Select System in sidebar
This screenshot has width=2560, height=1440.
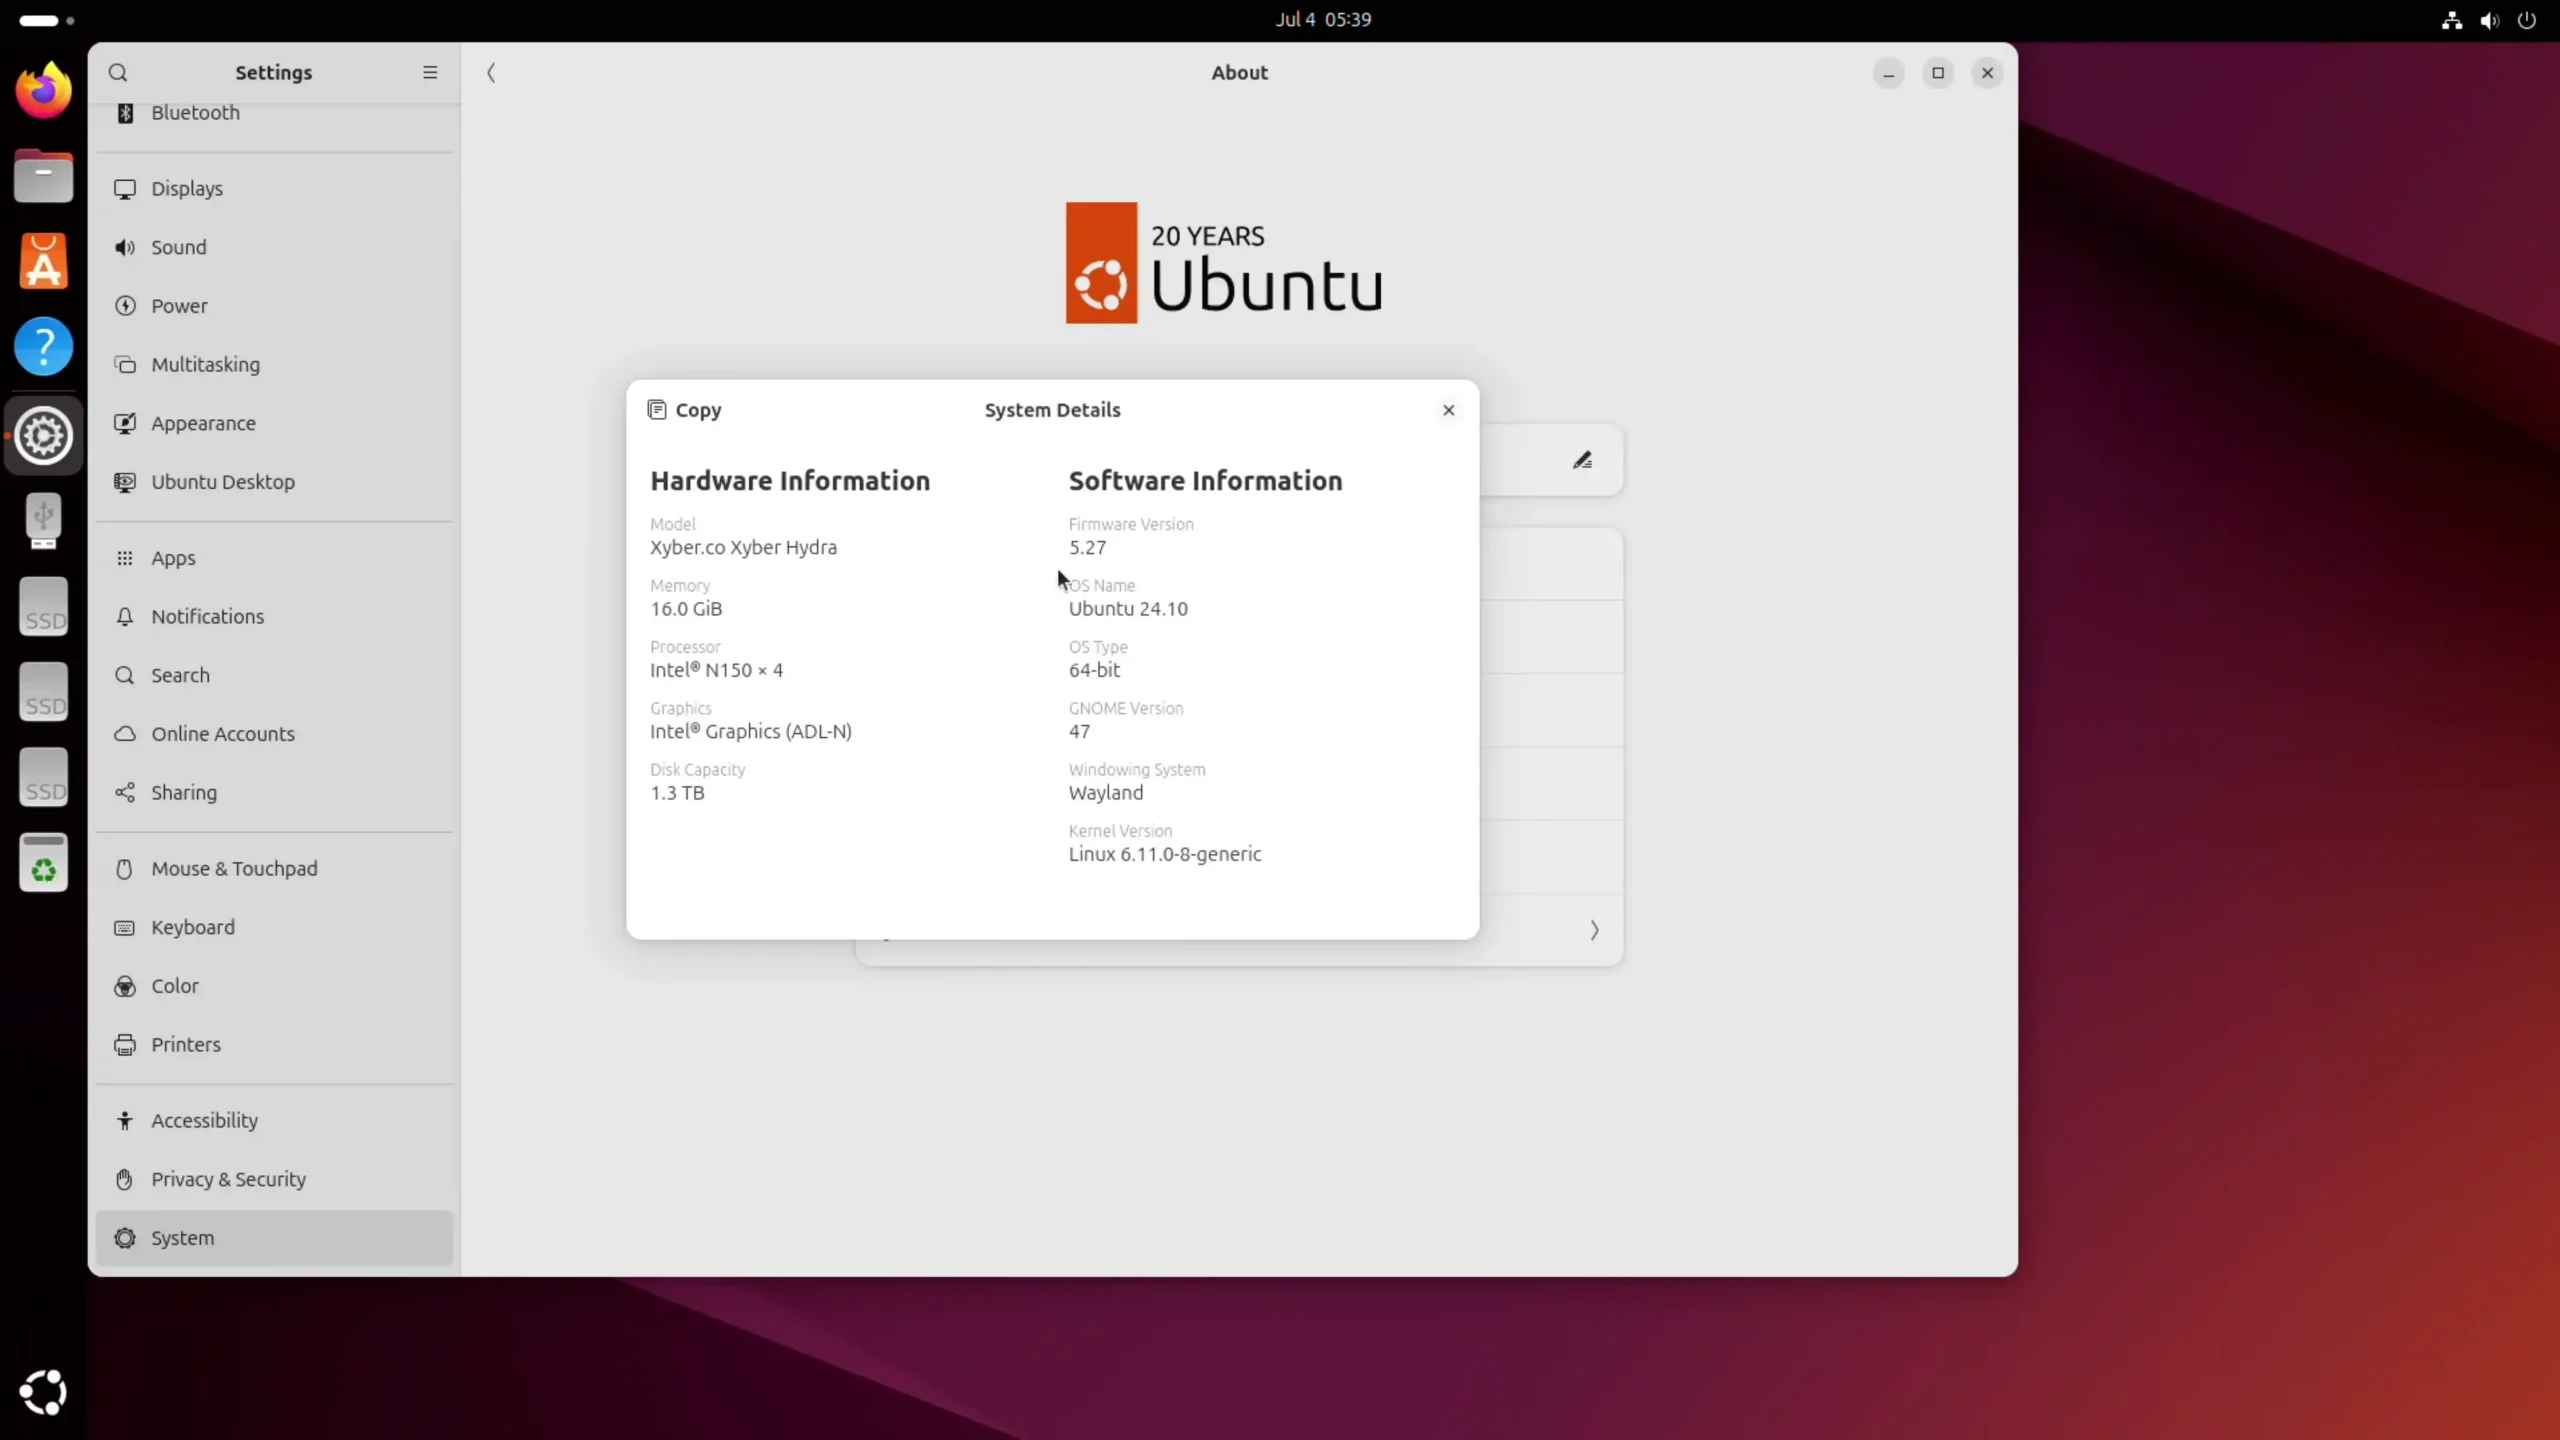(275, 1238)
